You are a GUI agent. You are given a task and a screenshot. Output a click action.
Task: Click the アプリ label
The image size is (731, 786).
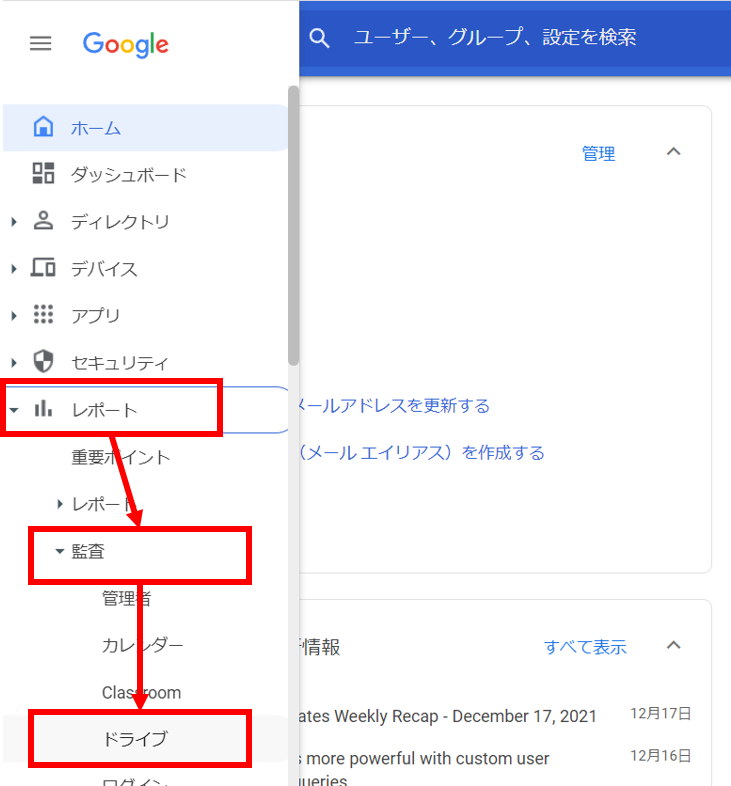(x=96, y=316)
